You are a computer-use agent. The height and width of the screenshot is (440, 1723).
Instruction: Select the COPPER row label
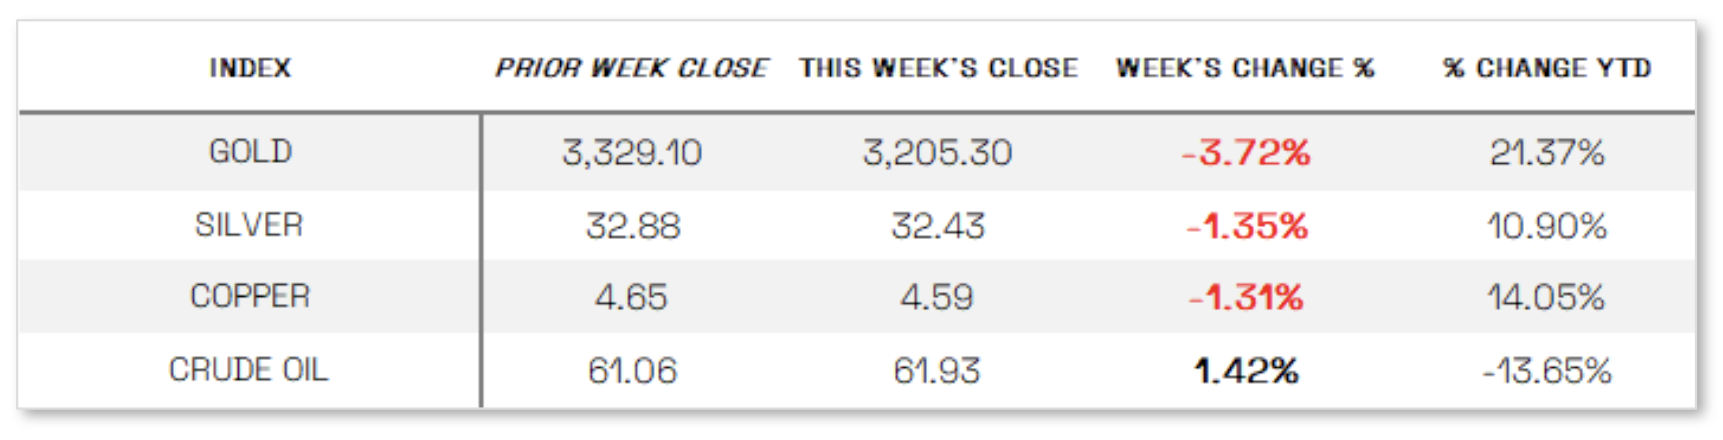pos(250,297)
